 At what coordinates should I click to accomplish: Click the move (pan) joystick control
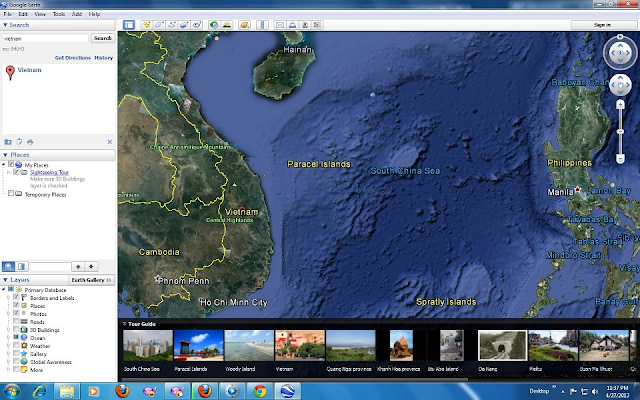(x=620, y=85)
